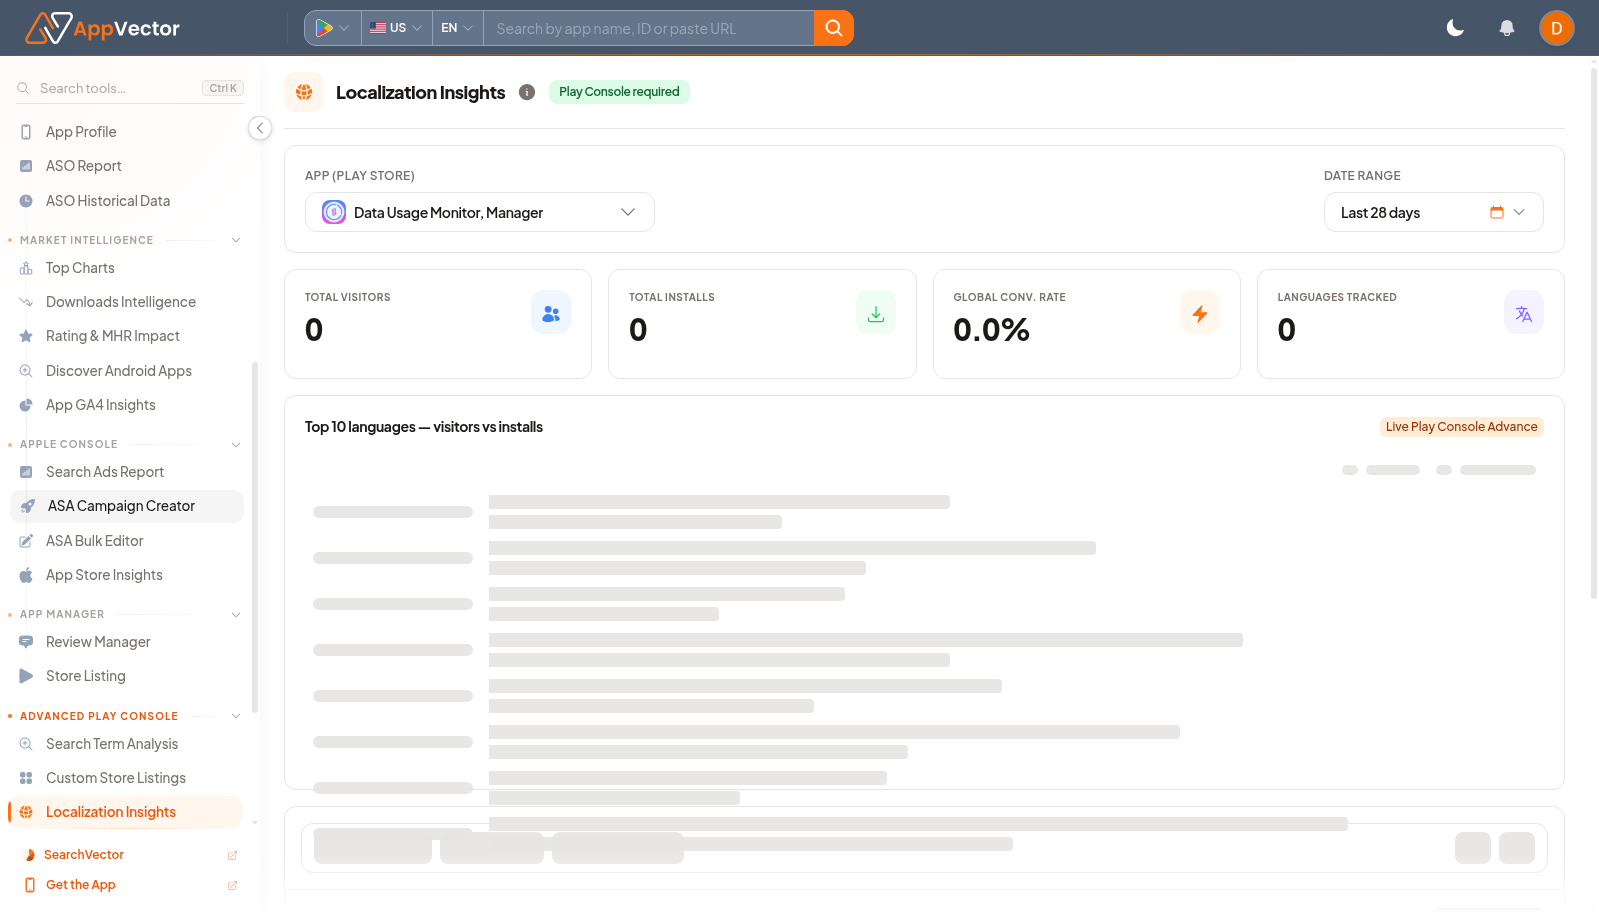Open ASO Report in sidebar

click(x=126, y=166)
